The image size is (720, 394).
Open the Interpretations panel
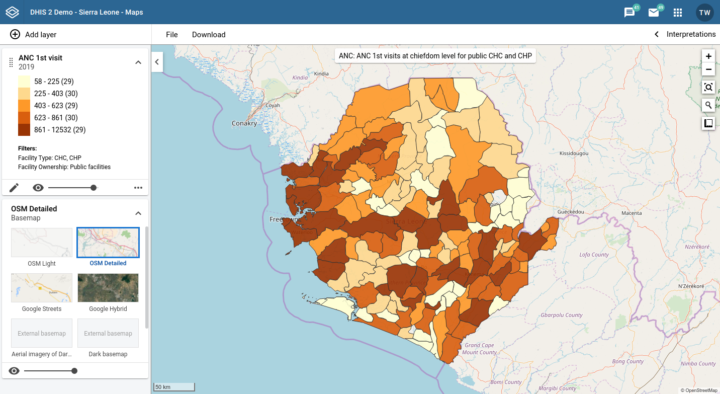click(684, 34)
